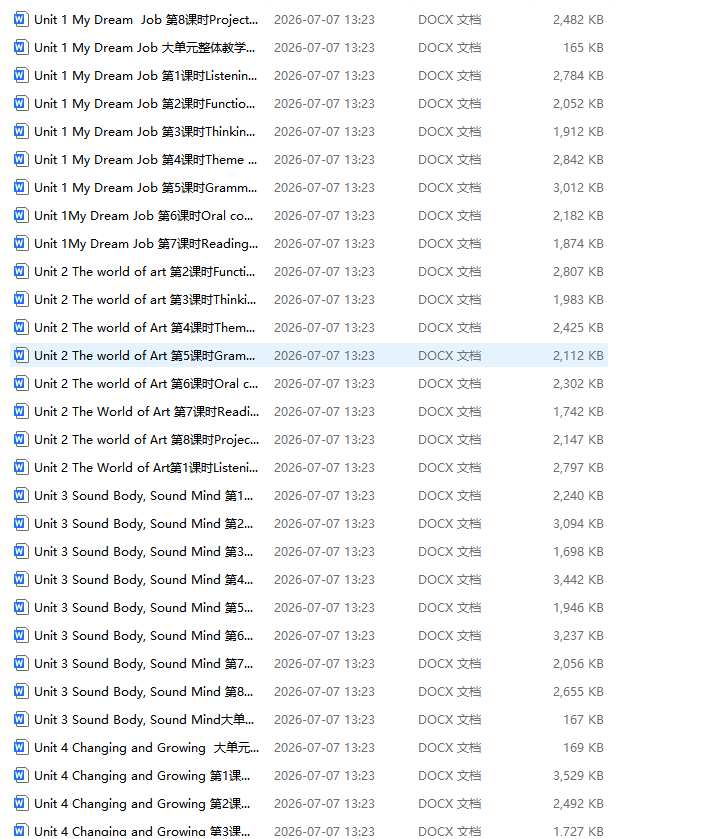
Task: Click the Word icon of Unit 1 第8课时 Project file
Action: [x=20, y=20]
